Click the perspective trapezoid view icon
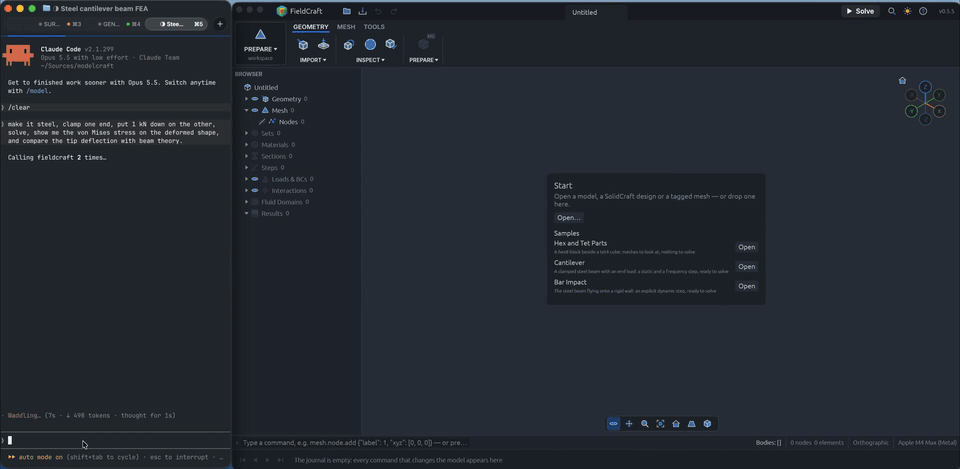The height and width of the screenshot is (469, 960). (x=692, y=424)
